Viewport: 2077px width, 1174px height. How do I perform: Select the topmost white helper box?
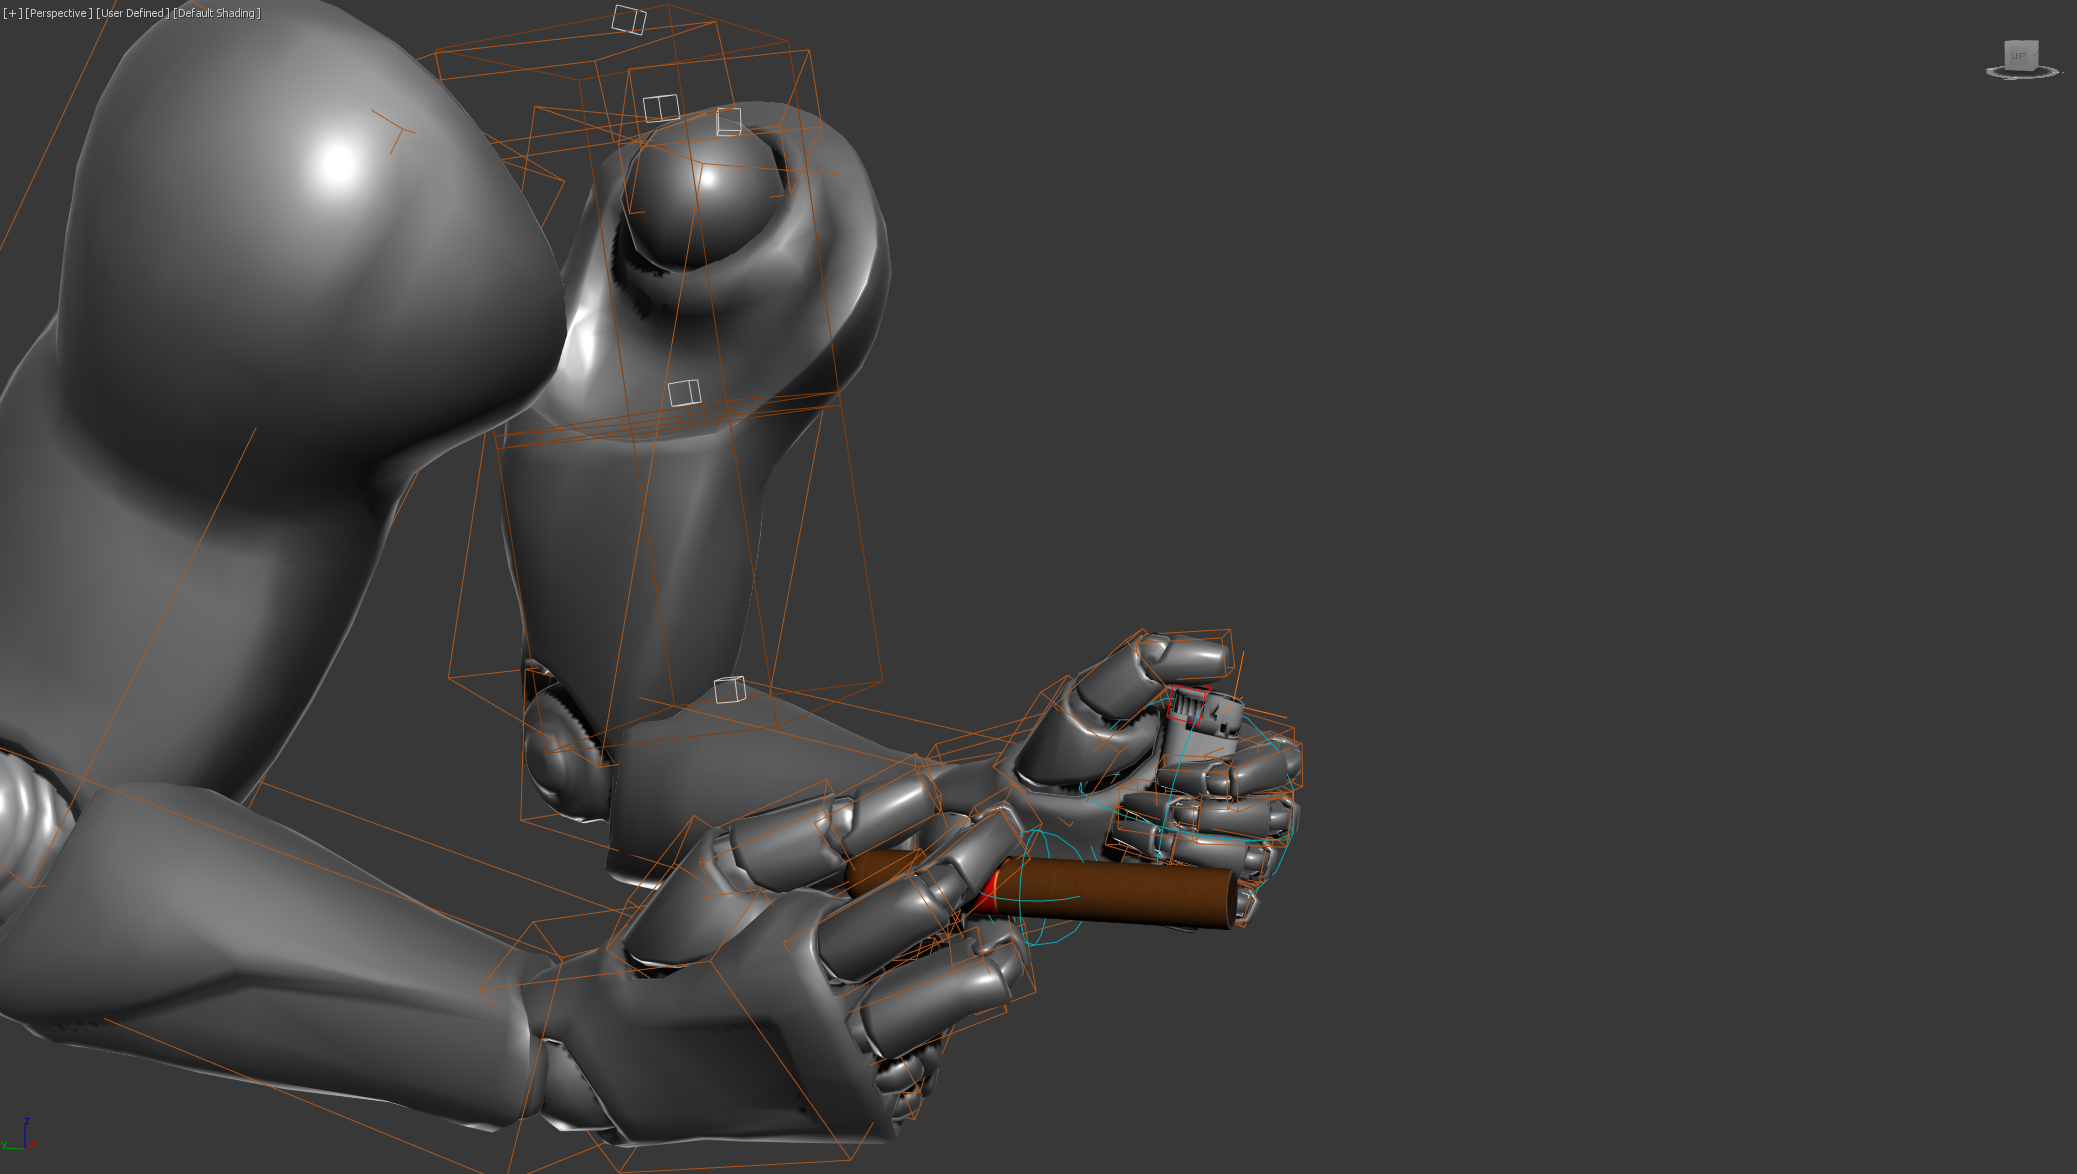coord(629,19)
